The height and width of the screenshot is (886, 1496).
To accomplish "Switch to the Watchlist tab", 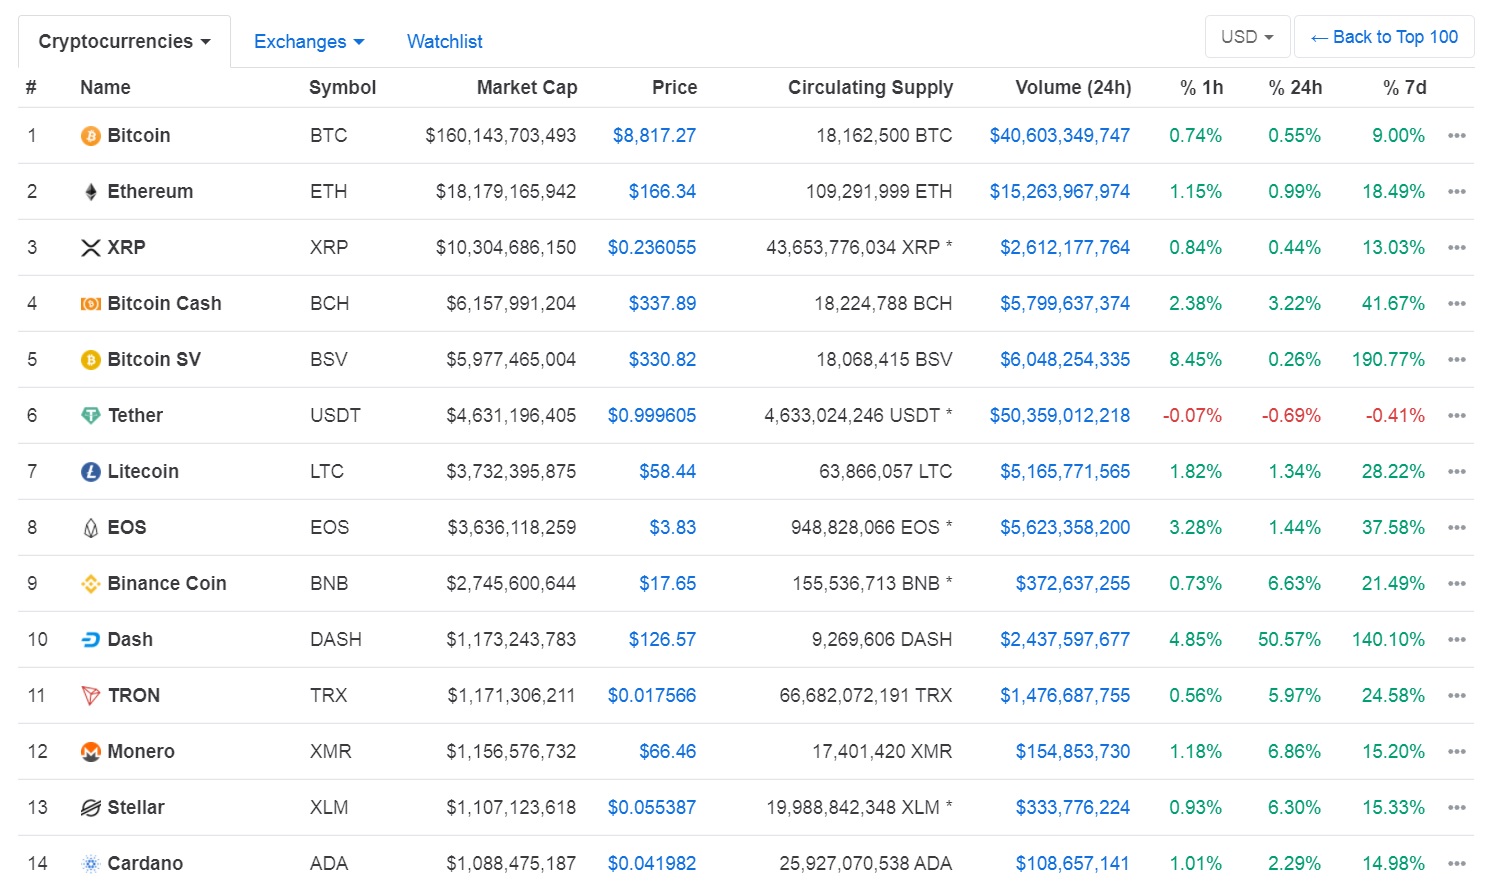I will point(444,42).
